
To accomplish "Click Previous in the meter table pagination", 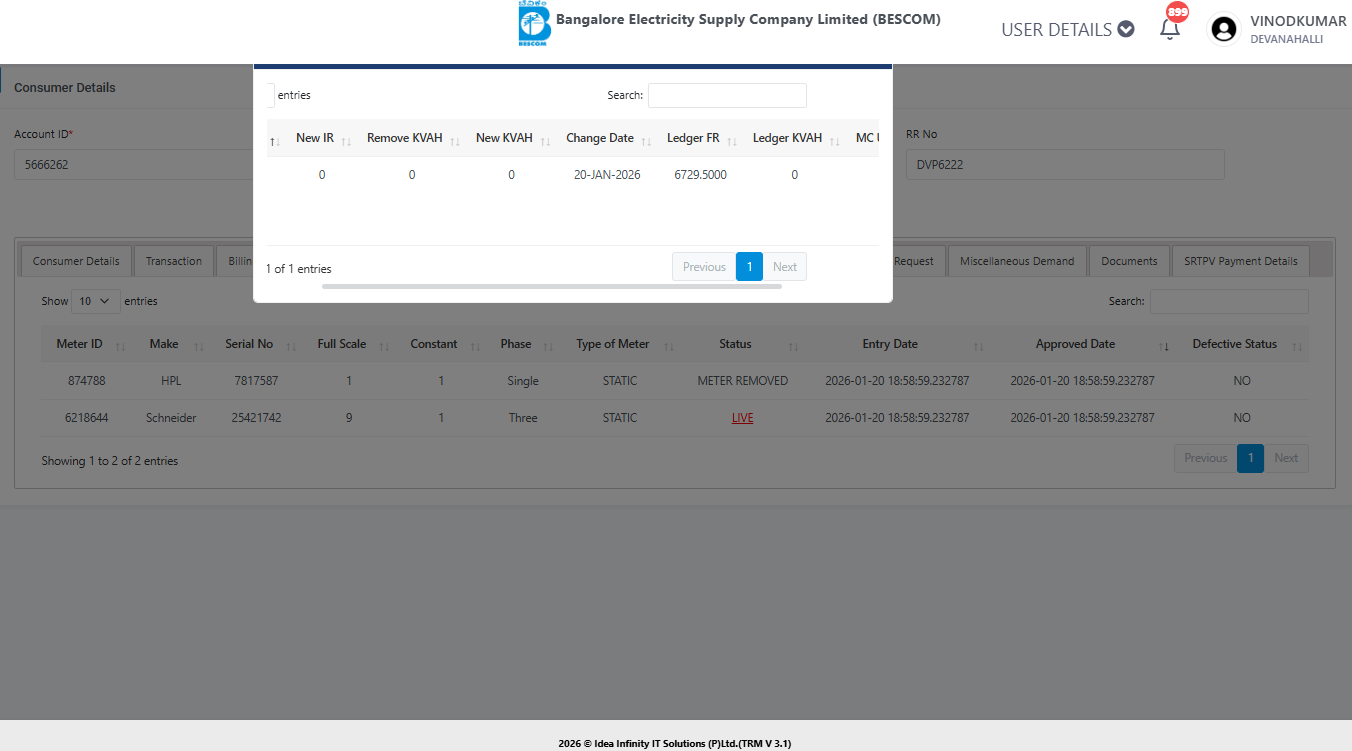I will [x=1205, y=458].
